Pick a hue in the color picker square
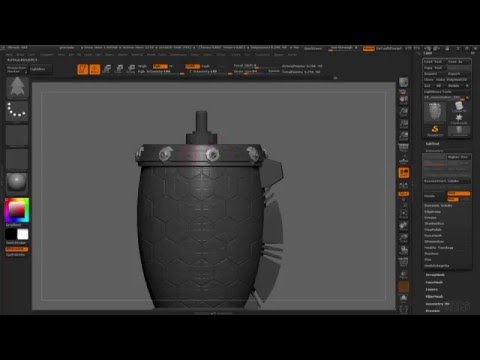This screenshot has height=360, width=480. tap(16, 210)
